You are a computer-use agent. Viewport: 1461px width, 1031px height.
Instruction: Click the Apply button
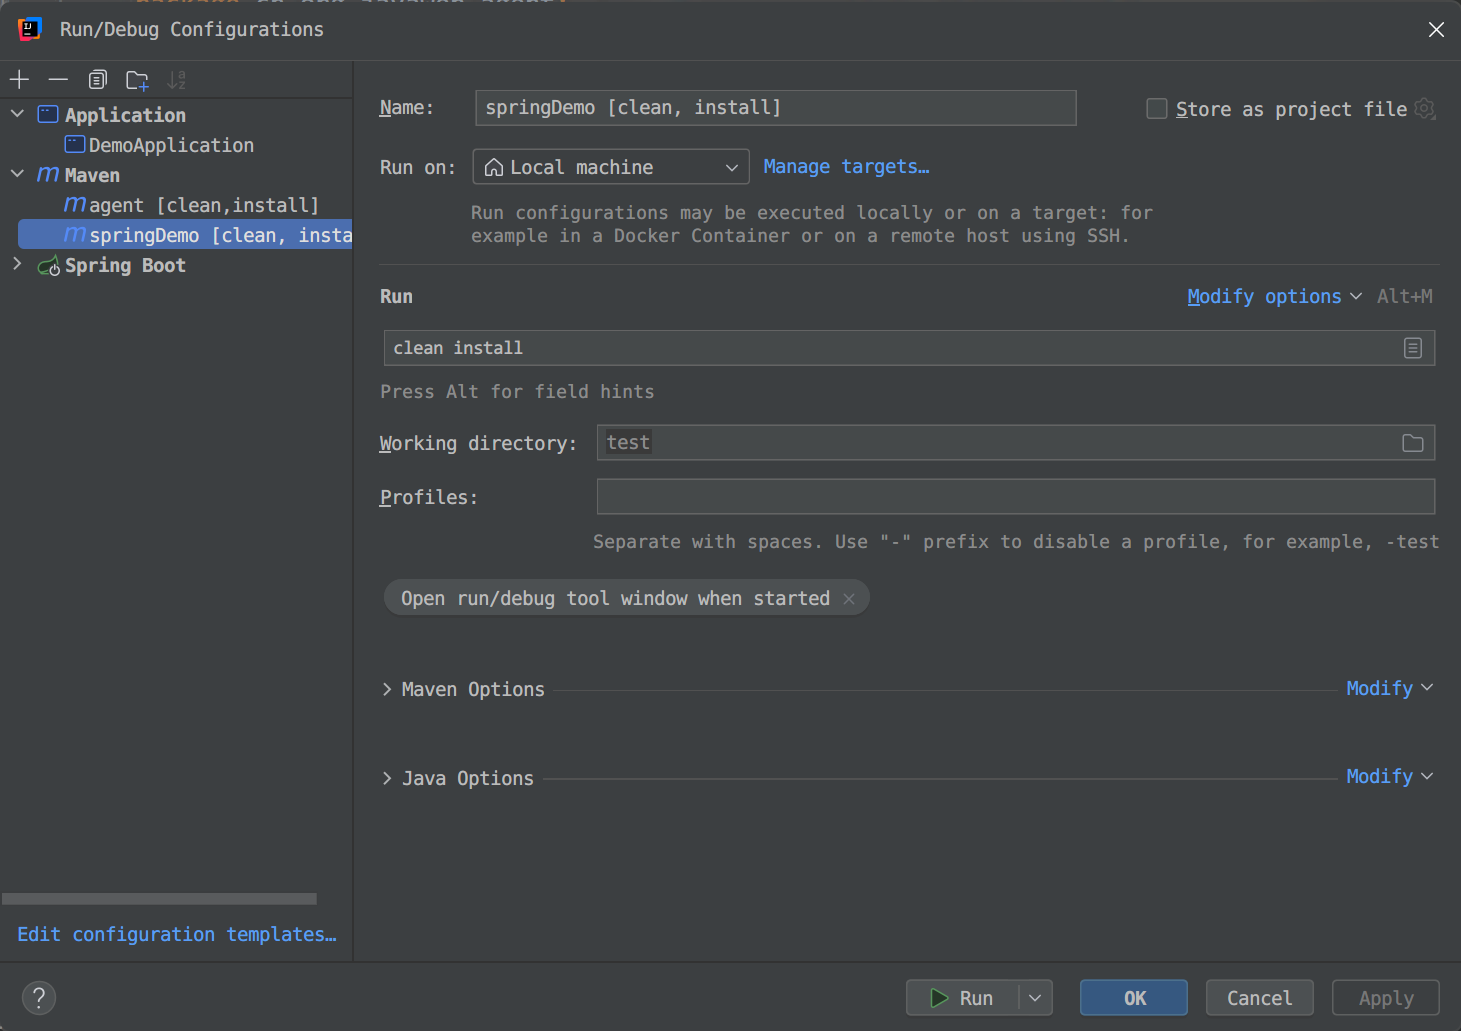click(1386, 998)
